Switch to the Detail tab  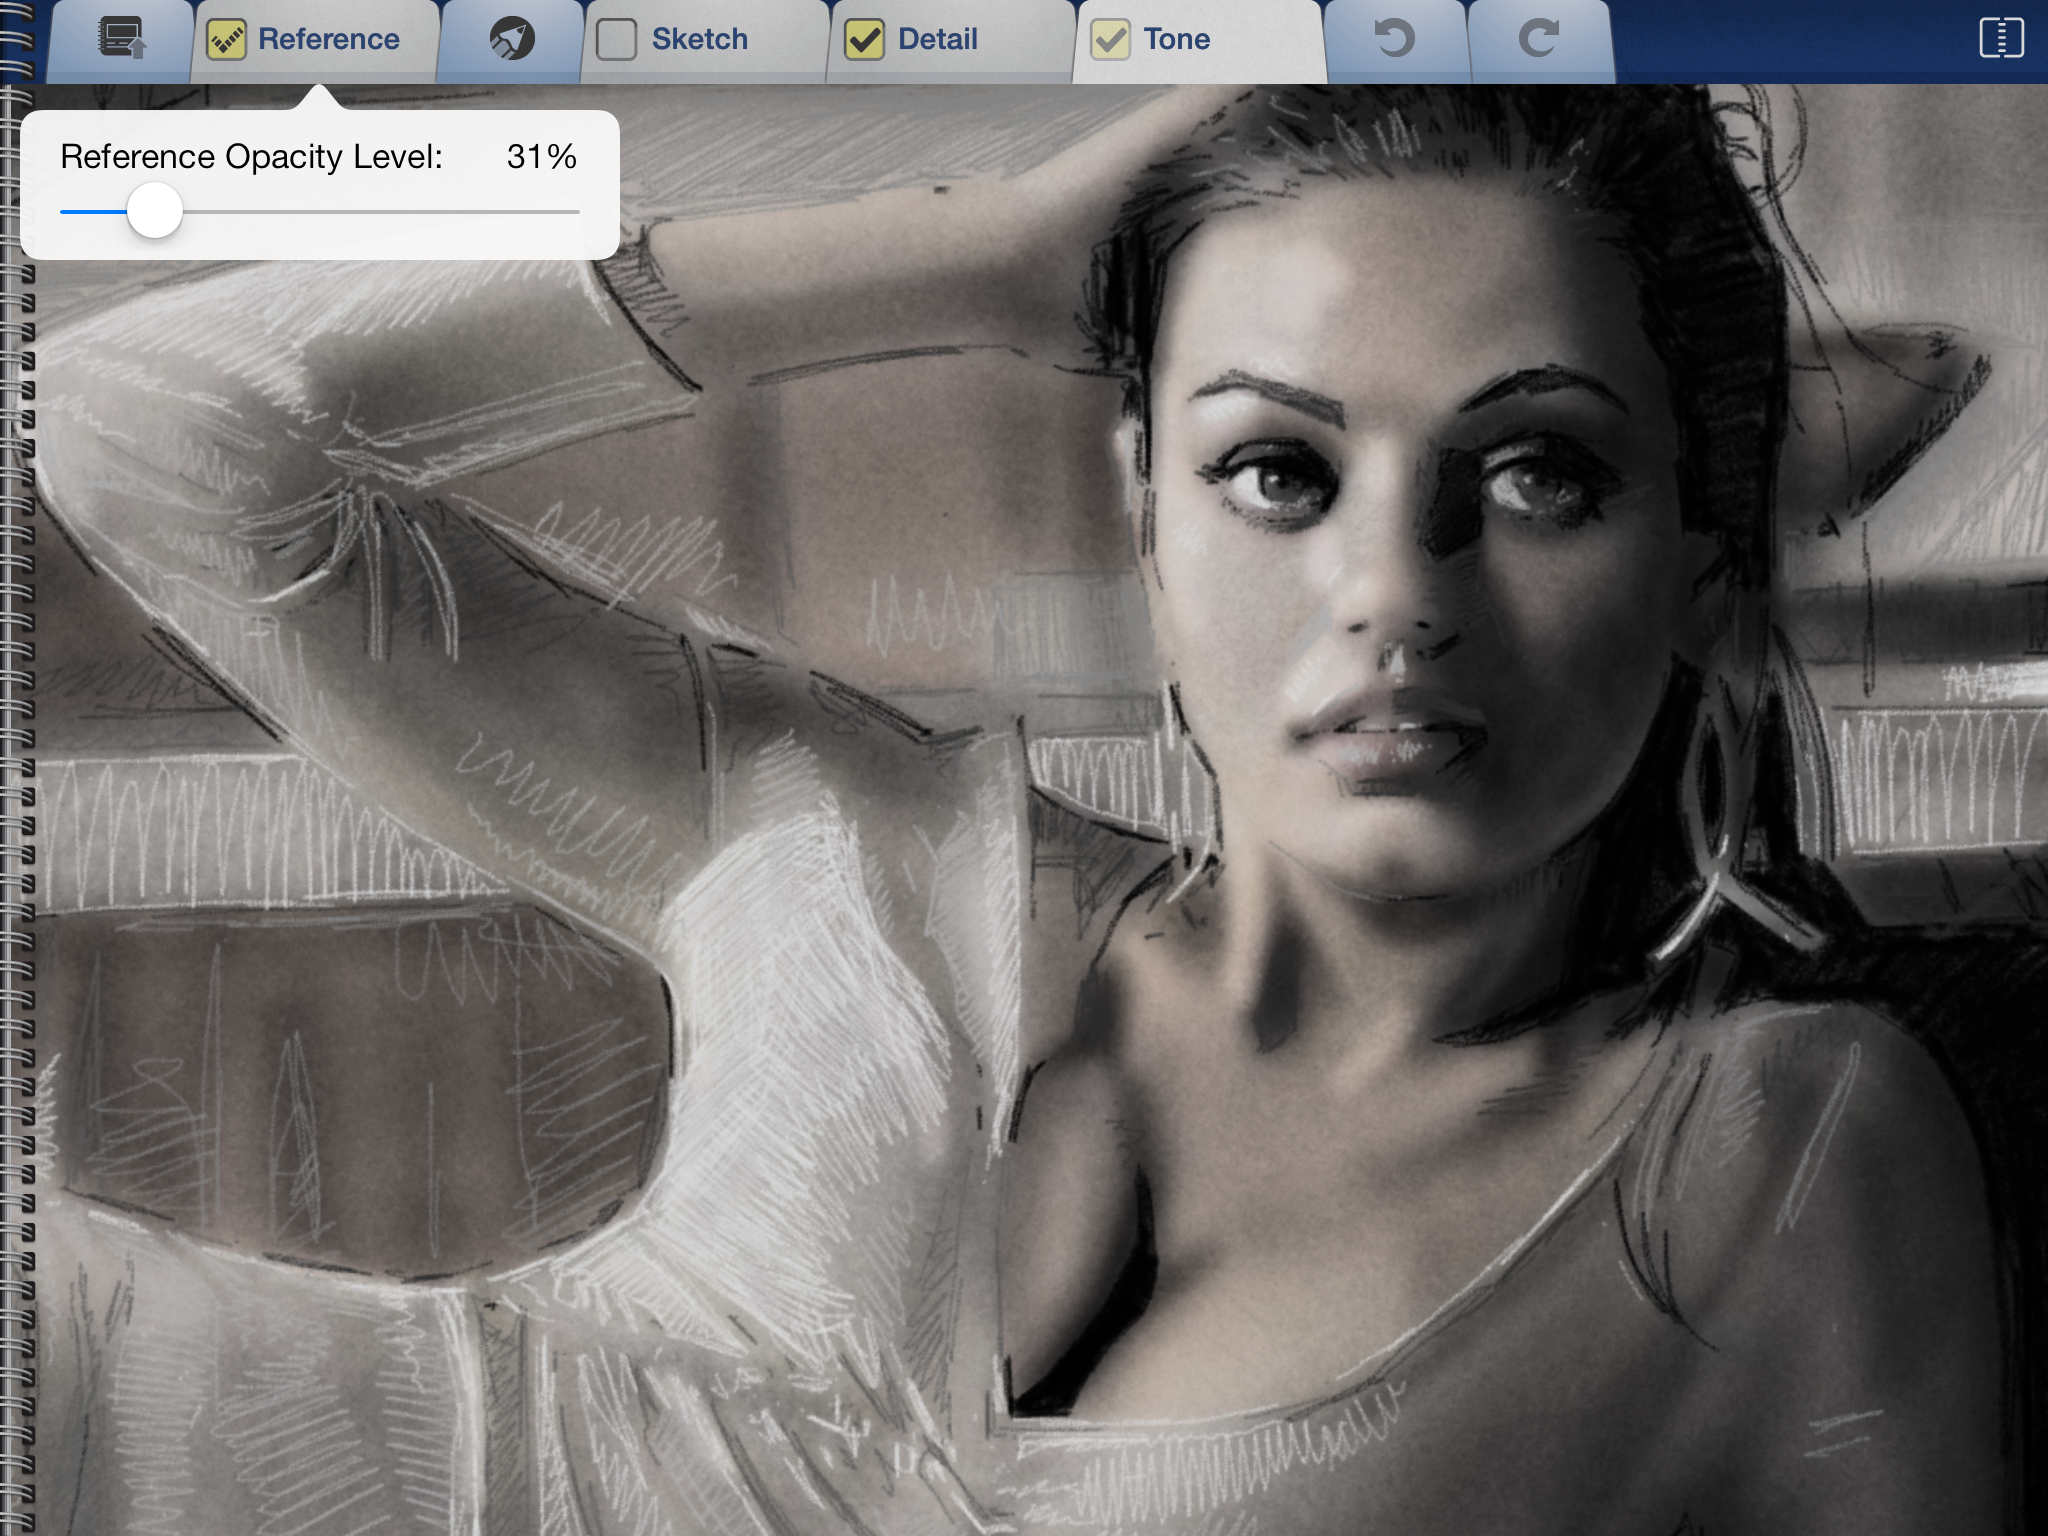(x=952, y=40)
